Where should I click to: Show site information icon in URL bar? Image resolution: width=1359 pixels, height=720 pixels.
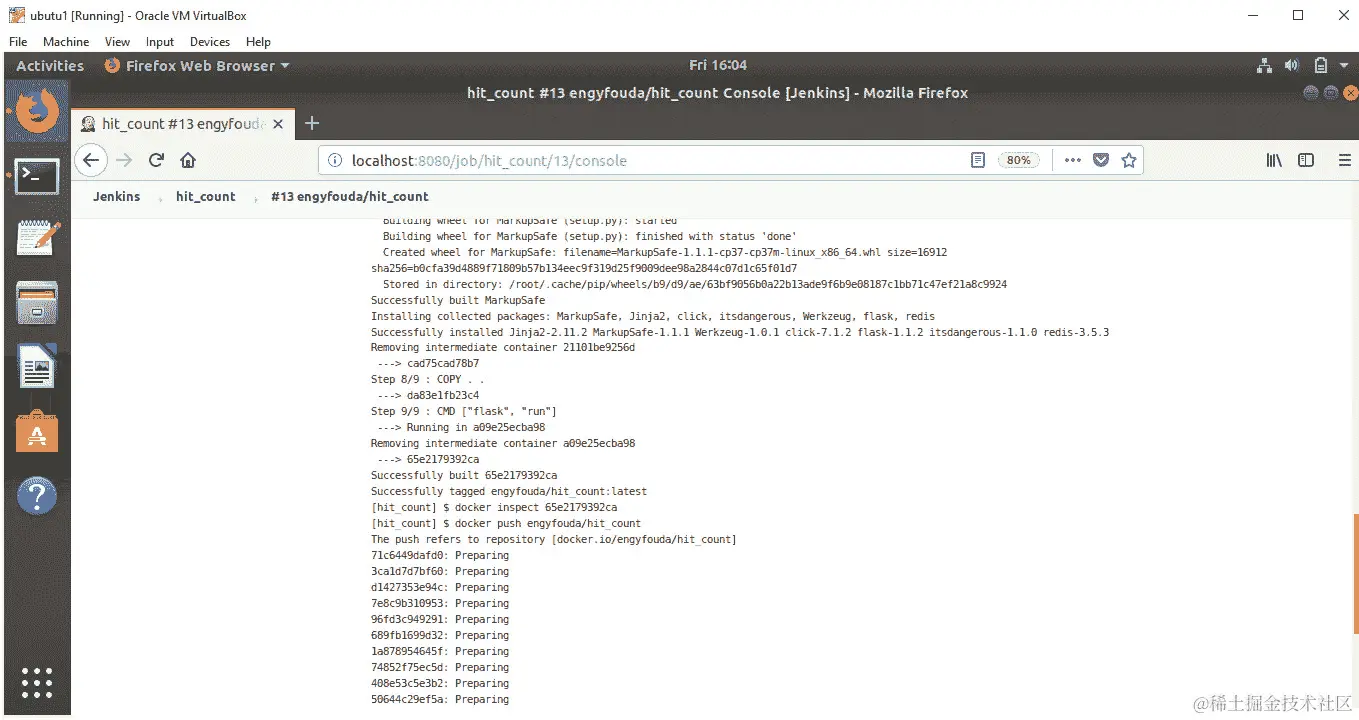(335, 160)
